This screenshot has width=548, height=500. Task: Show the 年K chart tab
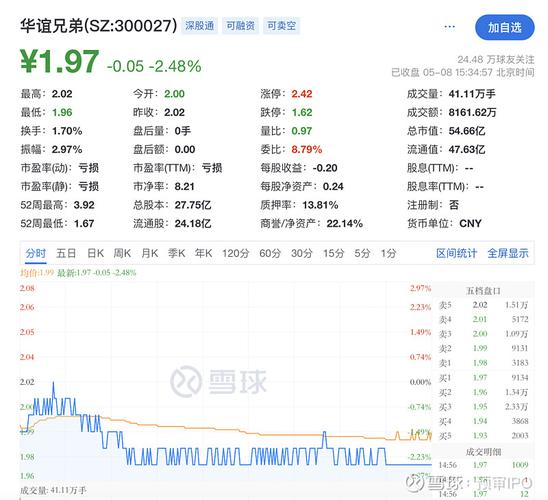[x=203, y=253]
